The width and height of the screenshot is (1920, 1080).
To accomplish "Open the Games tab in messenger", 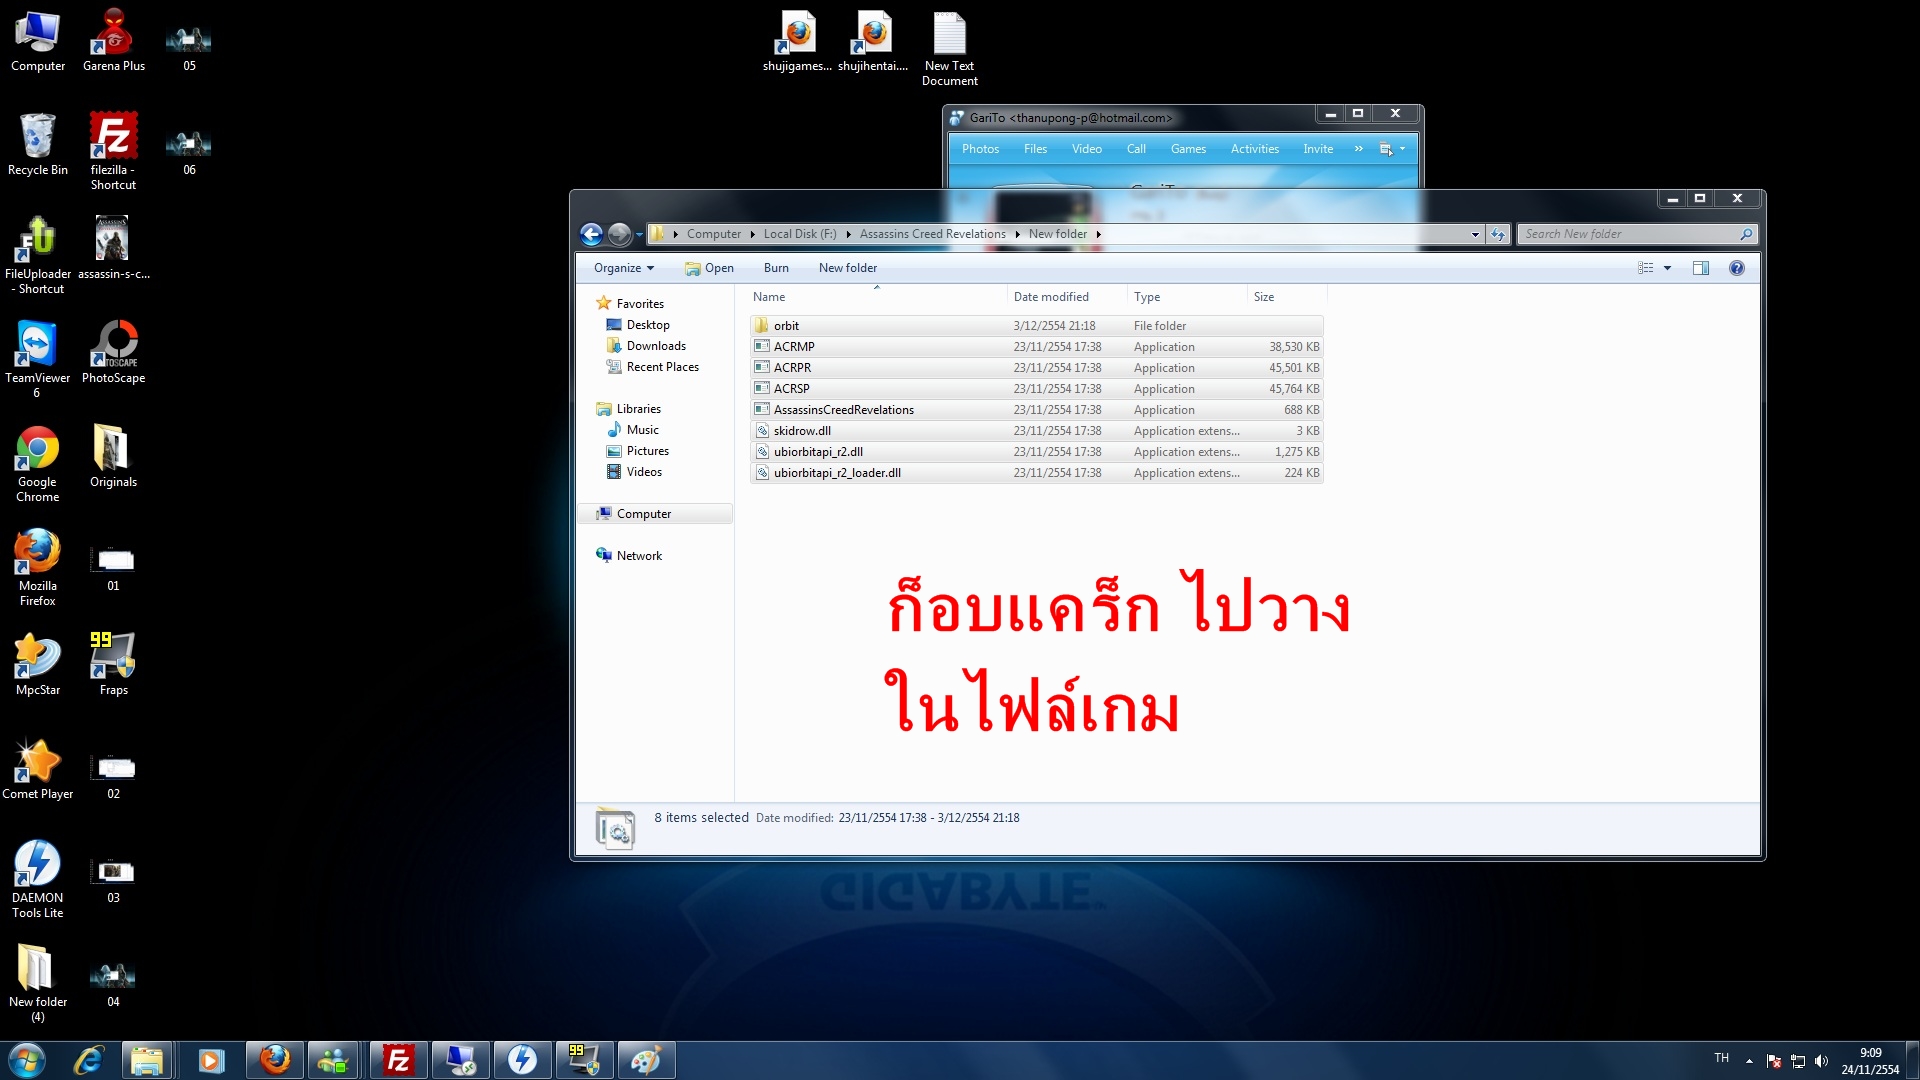I will click(x=1188, y=149).
